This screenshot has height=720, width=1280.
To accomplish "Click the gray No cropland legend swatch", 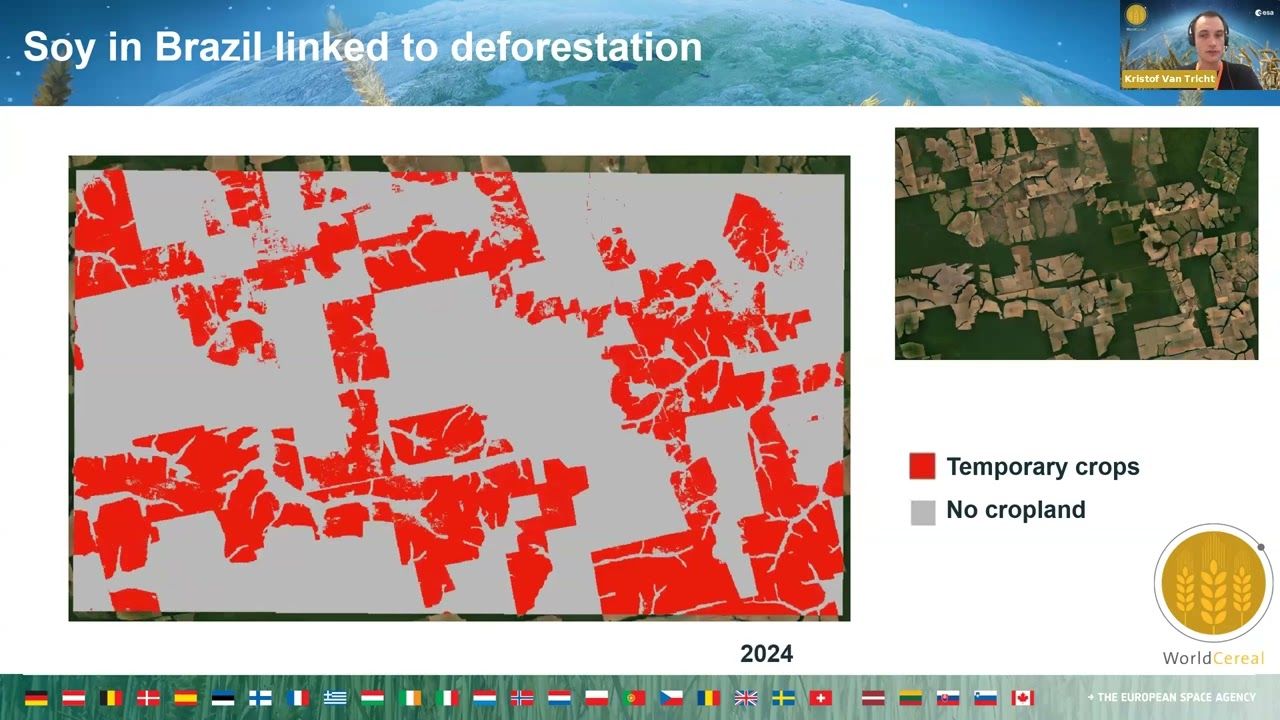I will tap(922, 511).
